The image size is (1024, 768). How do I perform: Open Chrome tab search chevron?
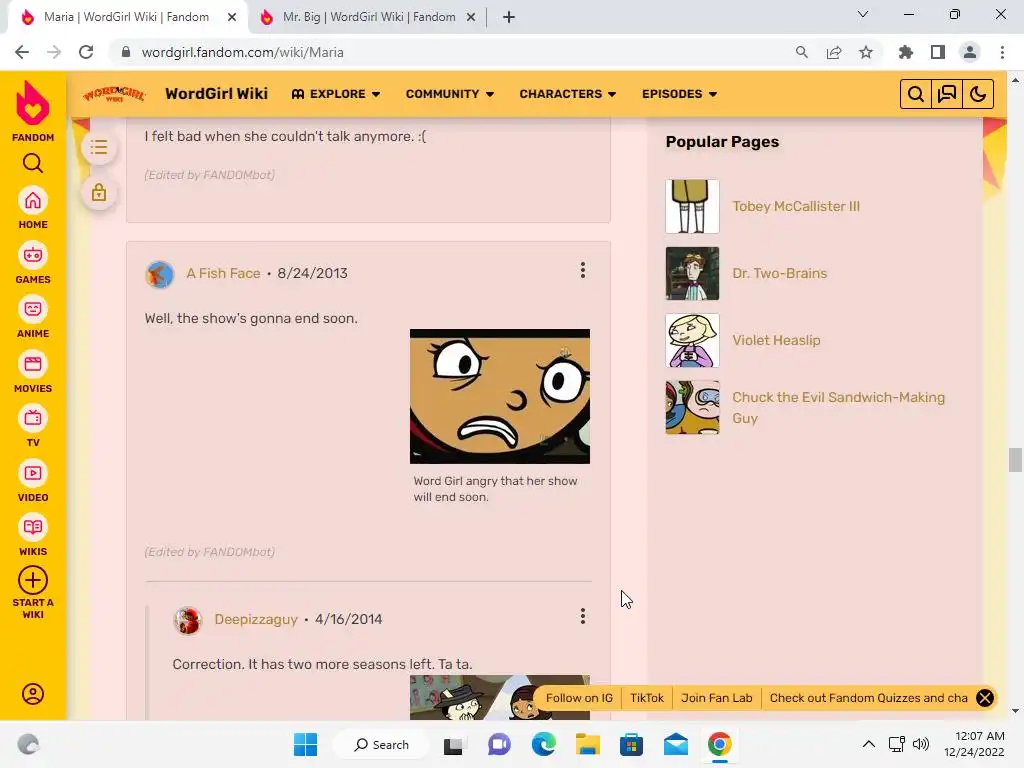pyautogui.click(x=863, y=14)
